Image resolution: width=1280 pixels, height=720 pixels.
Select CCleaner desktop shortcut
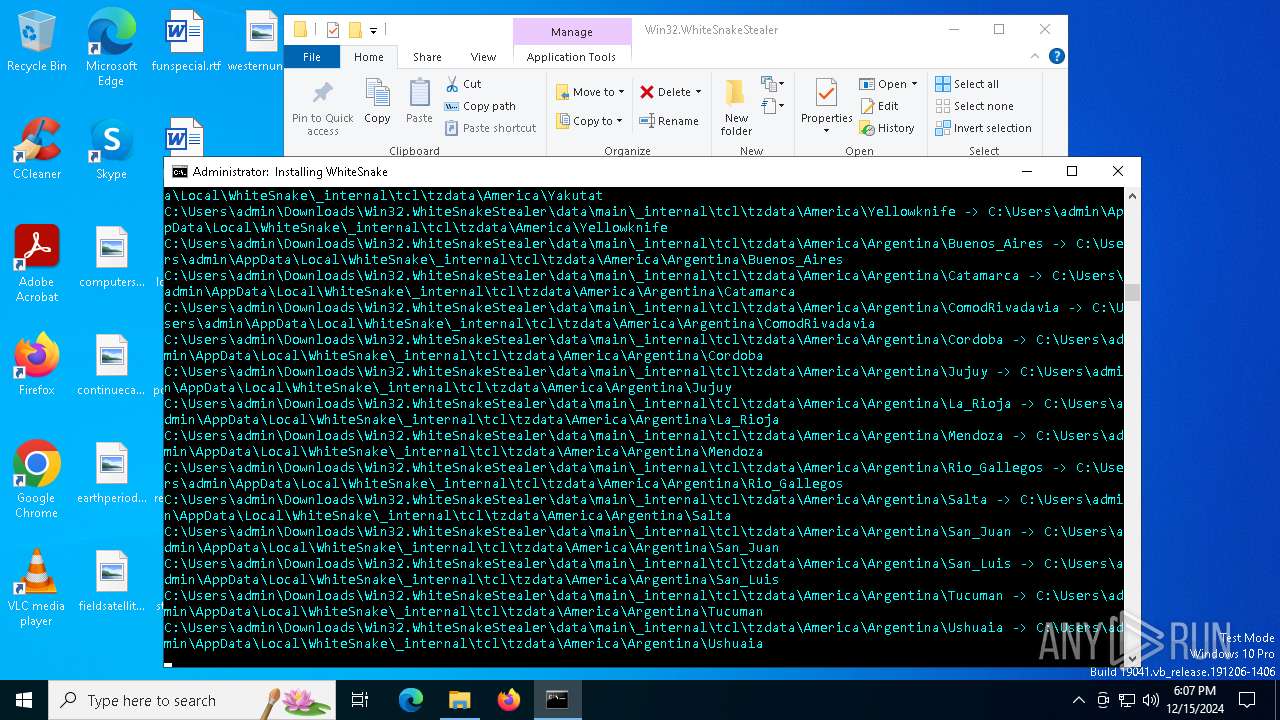click(x=37, y=149)
